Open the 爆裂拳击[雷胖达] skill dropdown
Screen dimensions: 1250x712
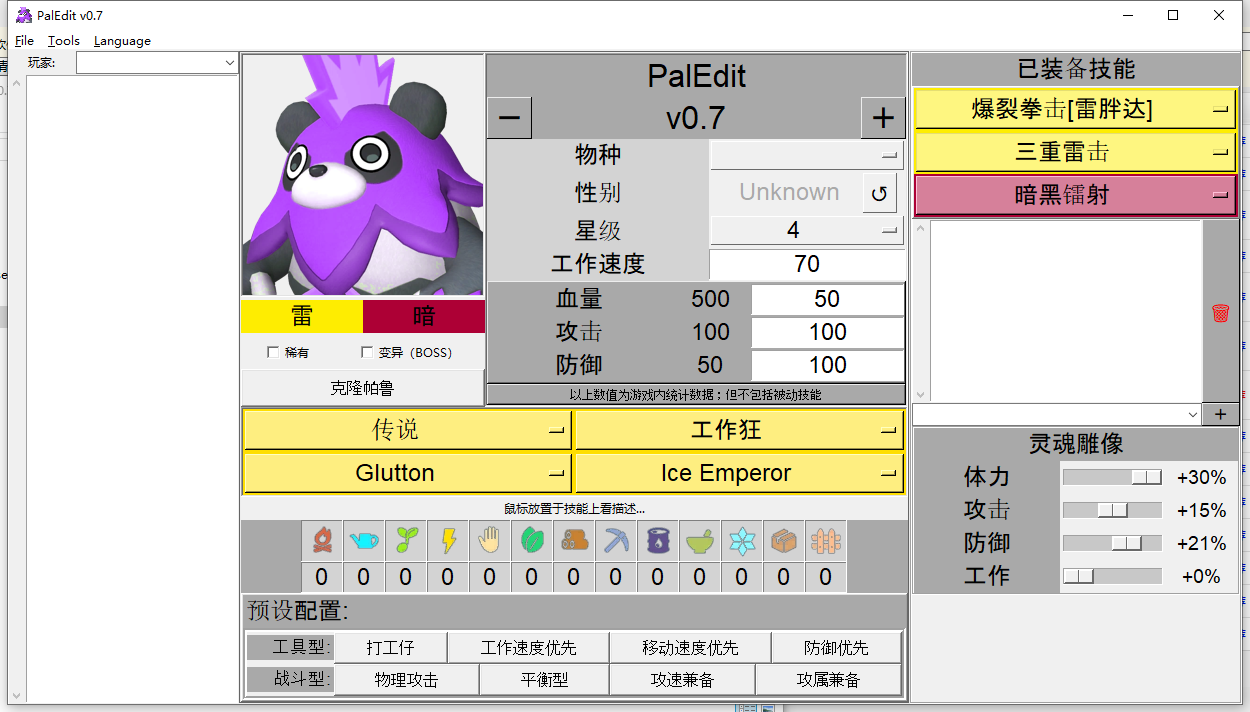point(1075,109)
